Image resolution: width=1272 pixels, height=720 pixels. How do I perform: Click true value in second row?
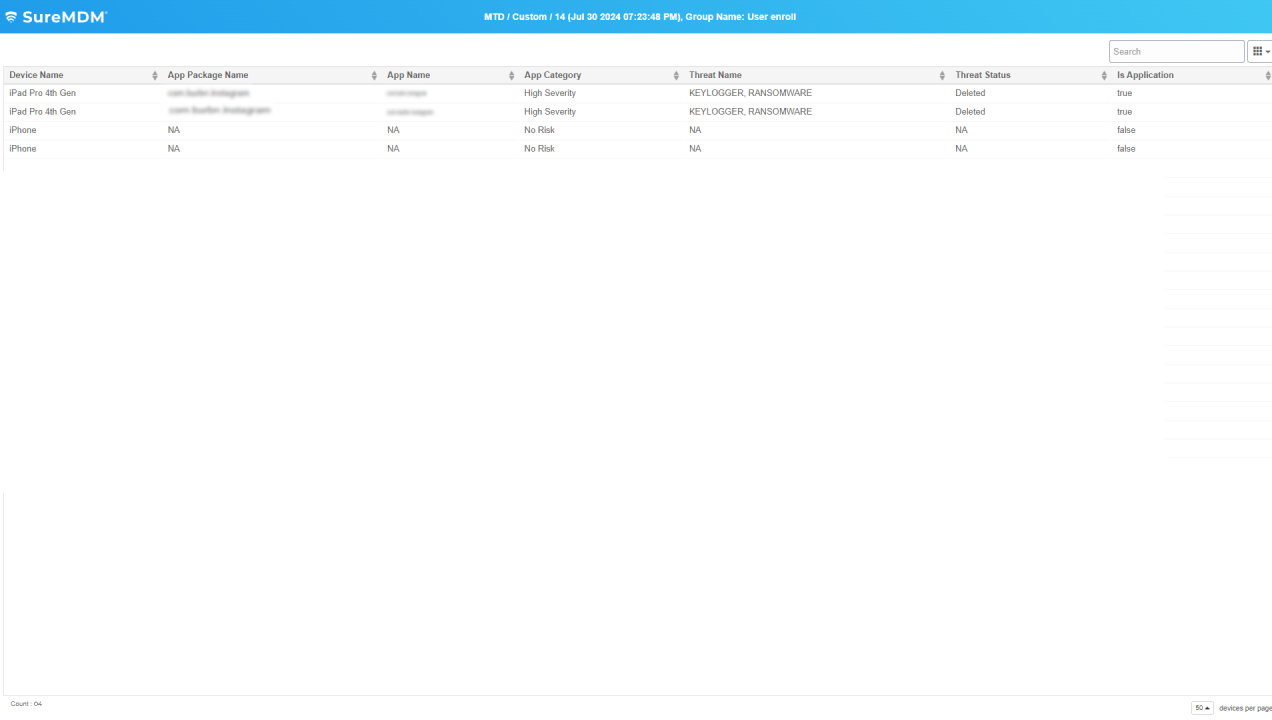coord(1125,112)
